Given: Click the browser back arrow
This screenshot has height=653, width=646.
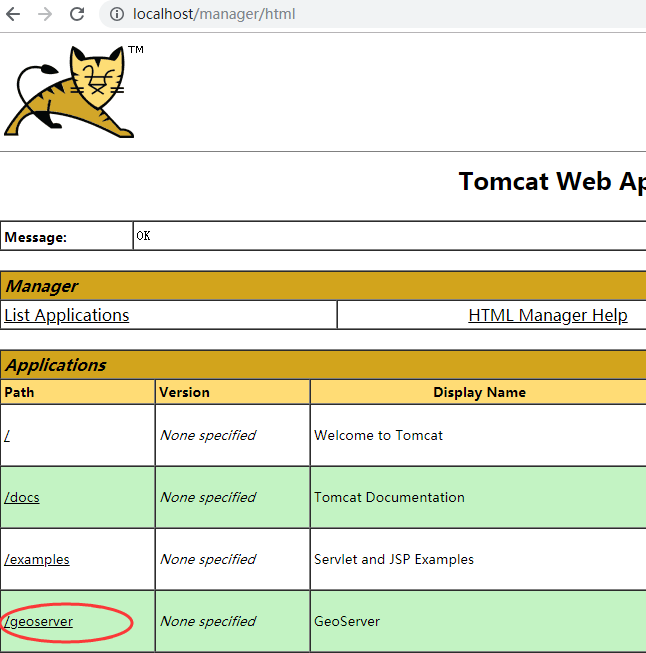Looking at the screenshot, I should click(13, 14).
